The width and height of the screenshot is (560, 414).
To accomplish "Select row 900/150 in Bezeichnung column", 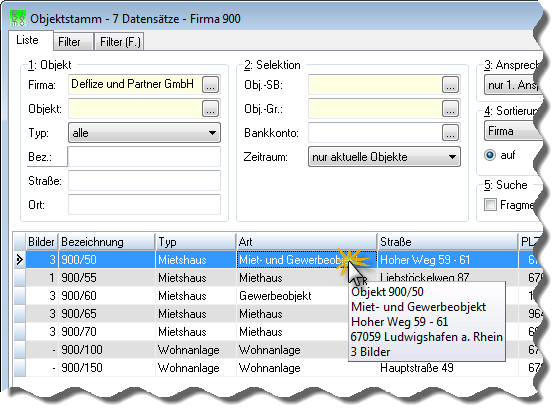I will [x=107, y=368].
